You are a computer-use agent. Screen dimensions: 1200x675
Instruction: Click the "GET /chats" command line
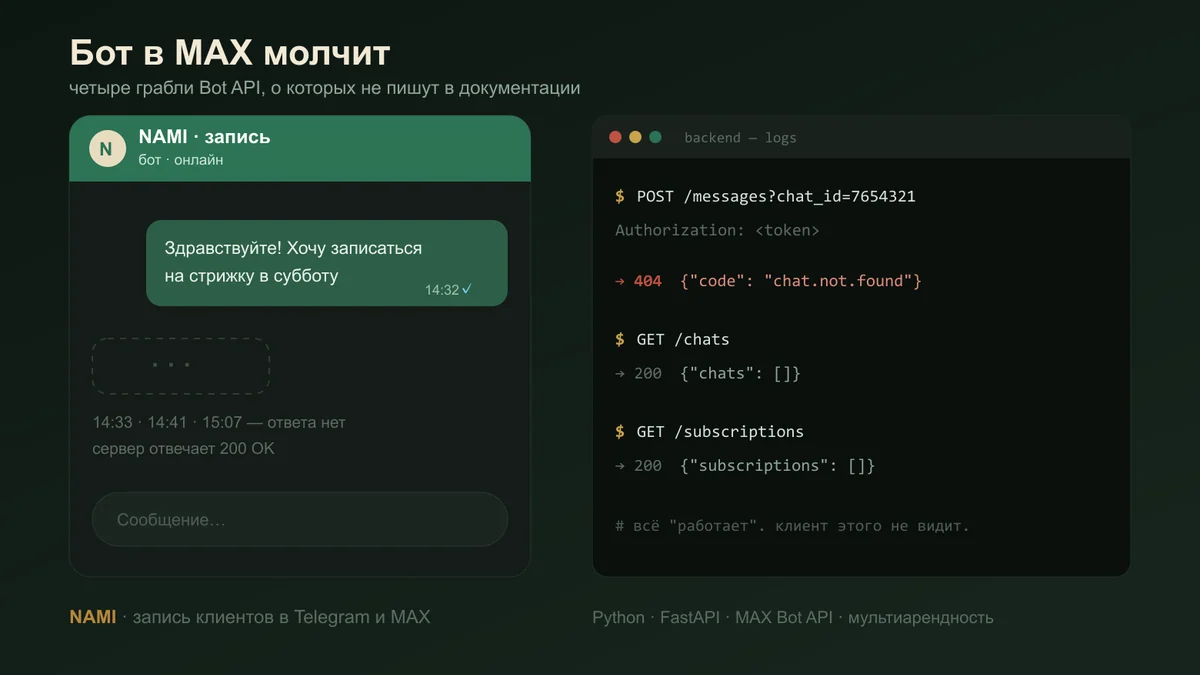pos(683,339)
